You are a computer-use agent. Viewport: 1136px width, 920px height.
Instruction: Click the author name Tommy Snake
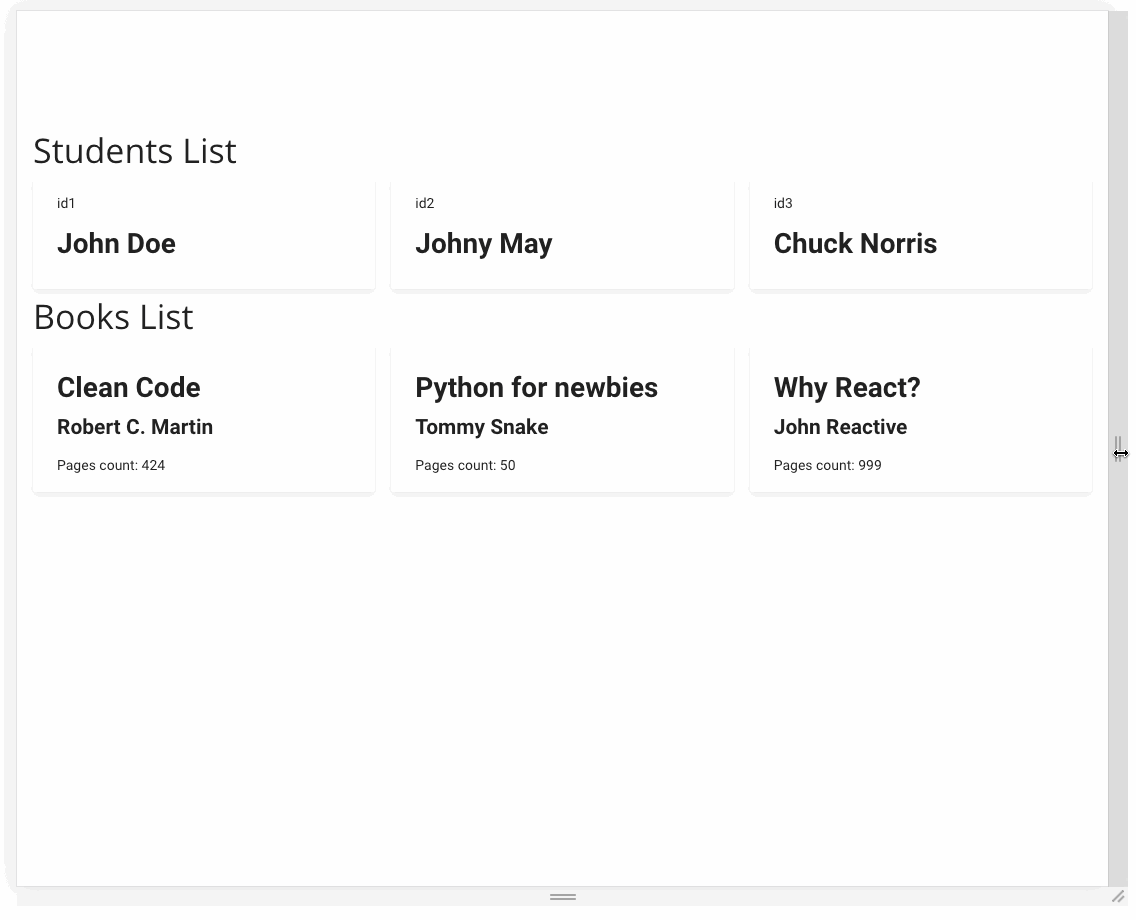pyautogui.click(x=482, y=427)
